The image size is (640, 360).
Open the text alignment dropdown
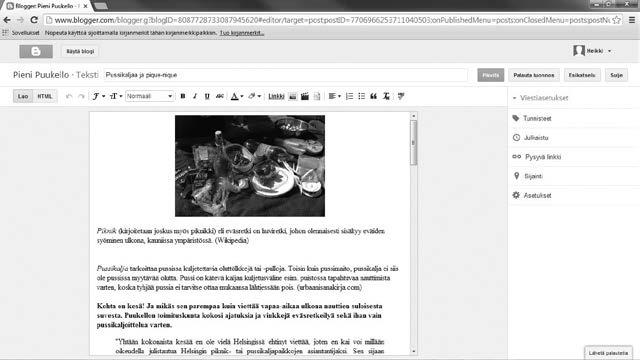pyautogui.click(x=334, y=96)
